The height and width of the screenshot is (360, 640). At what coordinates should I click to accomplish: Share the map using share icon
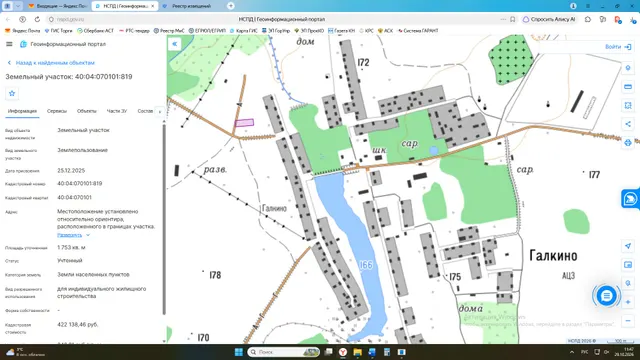coord(628,124)
